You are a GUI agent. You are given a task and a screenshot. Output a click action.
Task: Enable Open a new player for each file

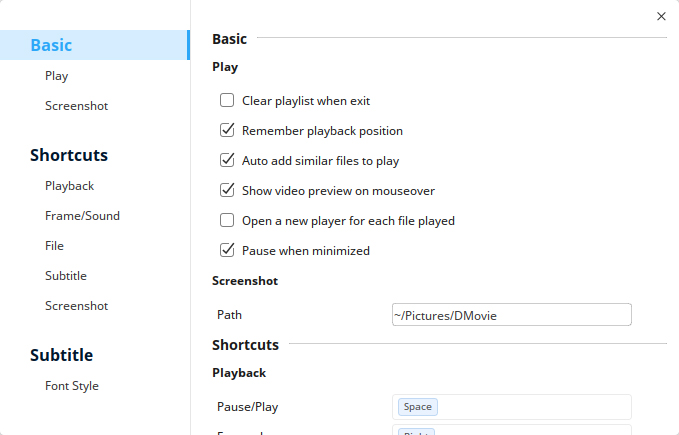click(227, 221)
